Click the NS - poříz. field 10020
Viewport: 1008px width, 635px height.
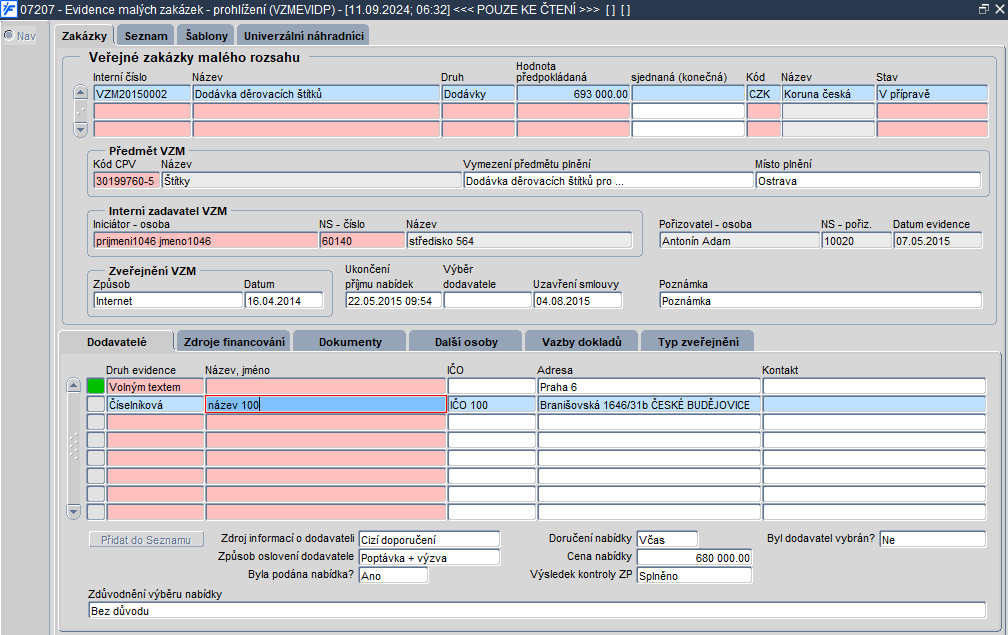coord(857,241)
